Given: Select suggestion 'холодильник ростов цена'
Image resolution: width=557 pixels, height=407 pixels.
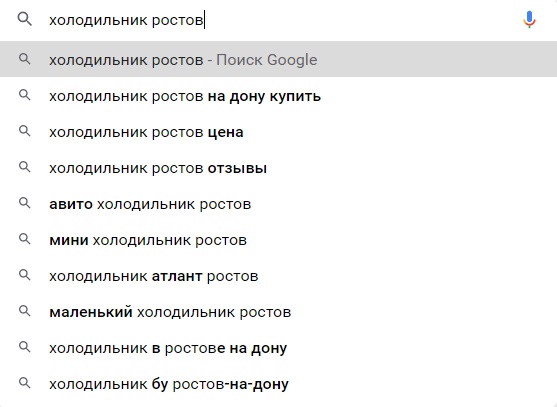Looking at the screenshot, I should pos(278,131).
